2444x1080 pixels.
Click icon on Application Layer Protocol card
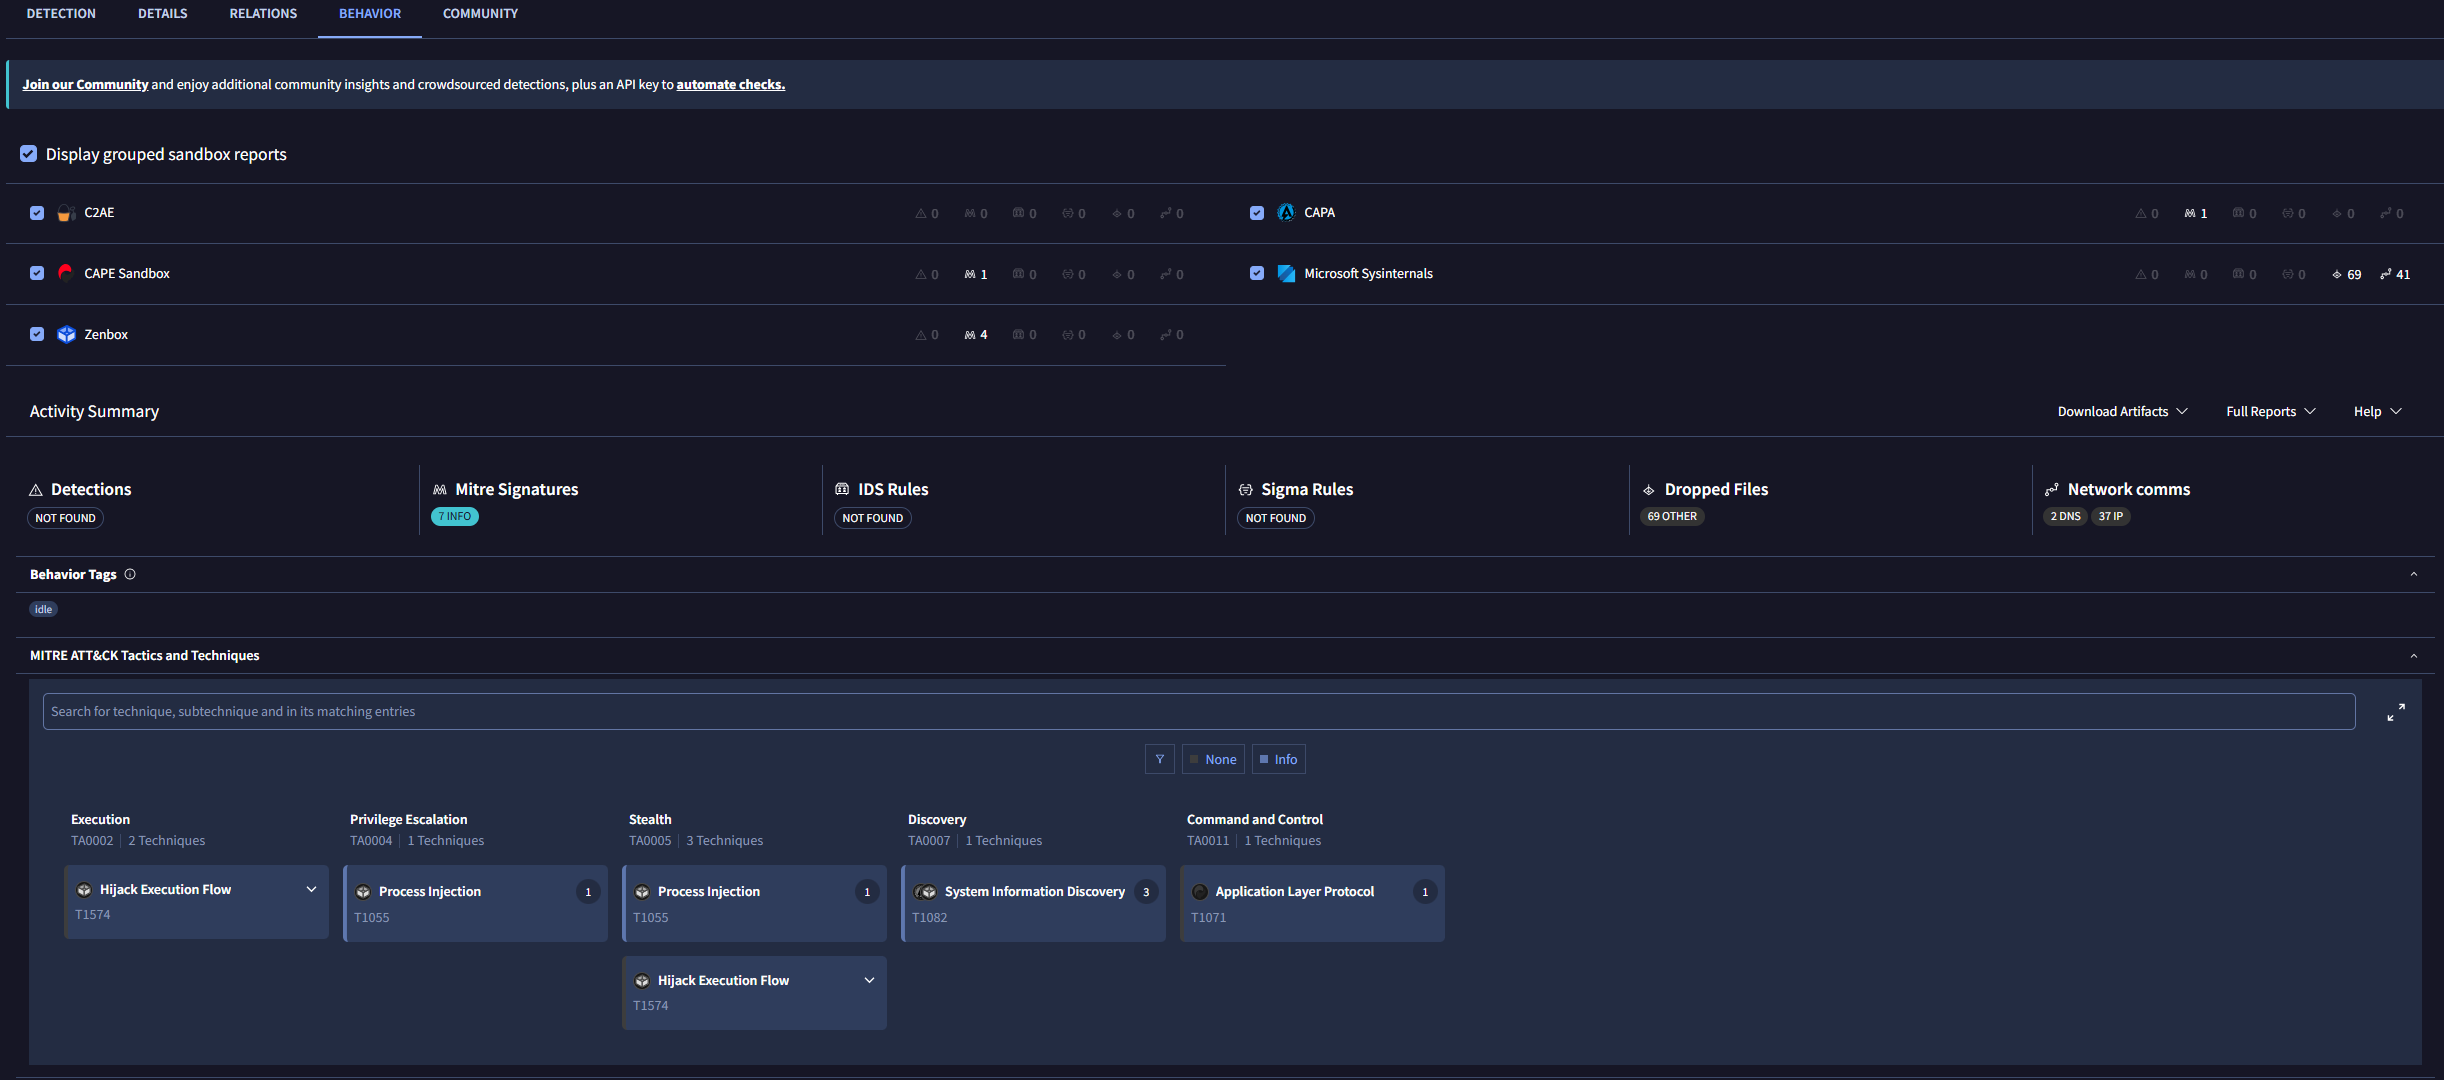(x=1200, y=892)
